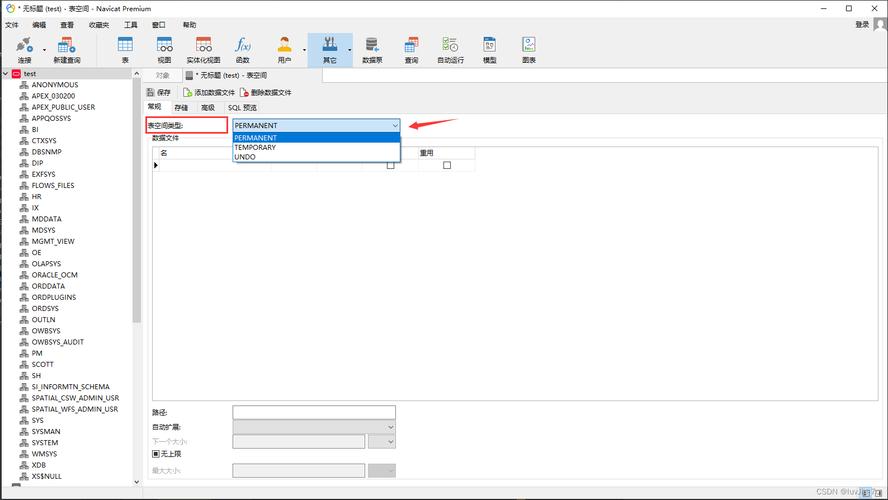Open dropdown arrow next to 用户

[304, 50]
